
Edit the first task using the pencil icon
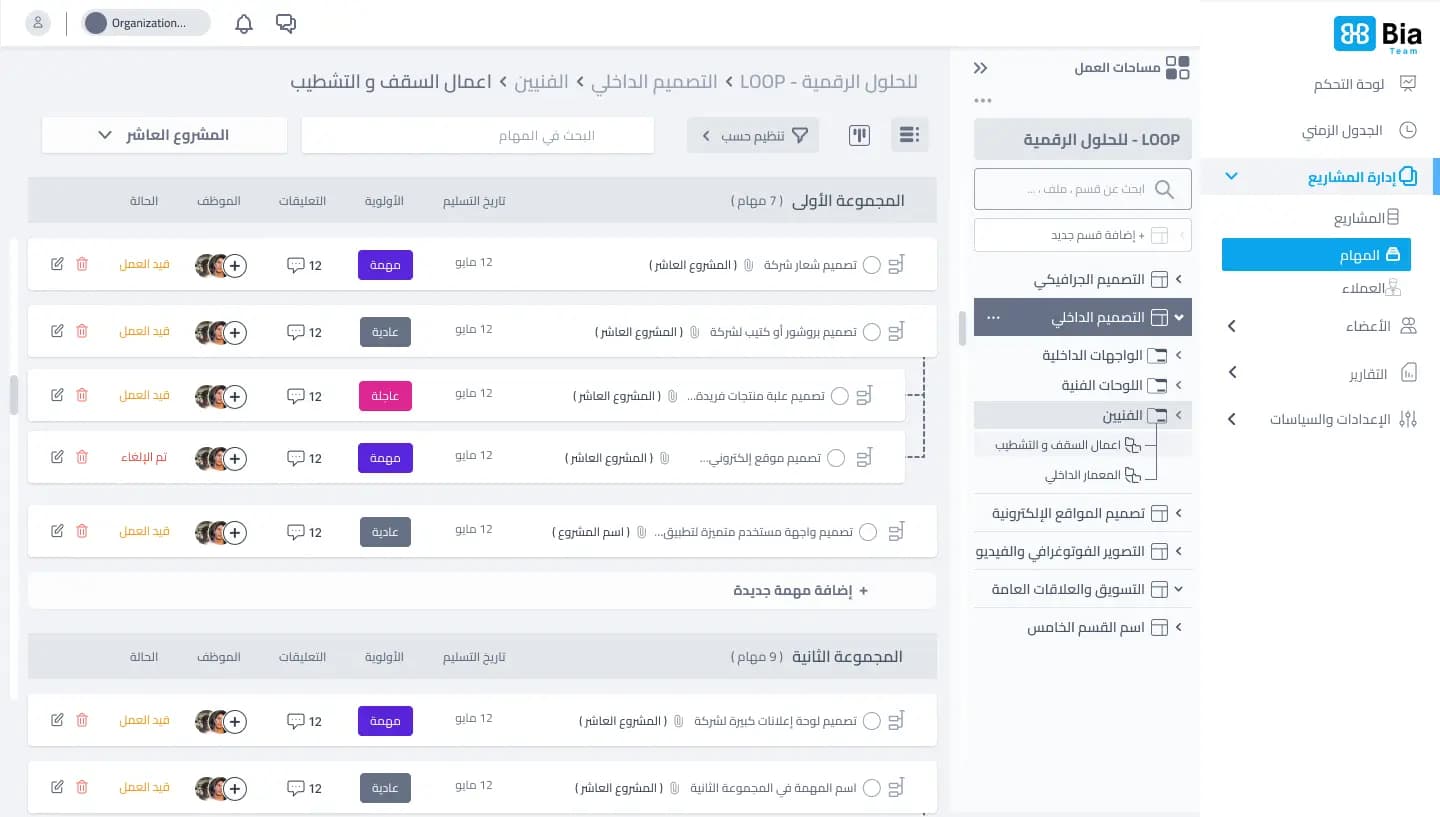[57, 264]
